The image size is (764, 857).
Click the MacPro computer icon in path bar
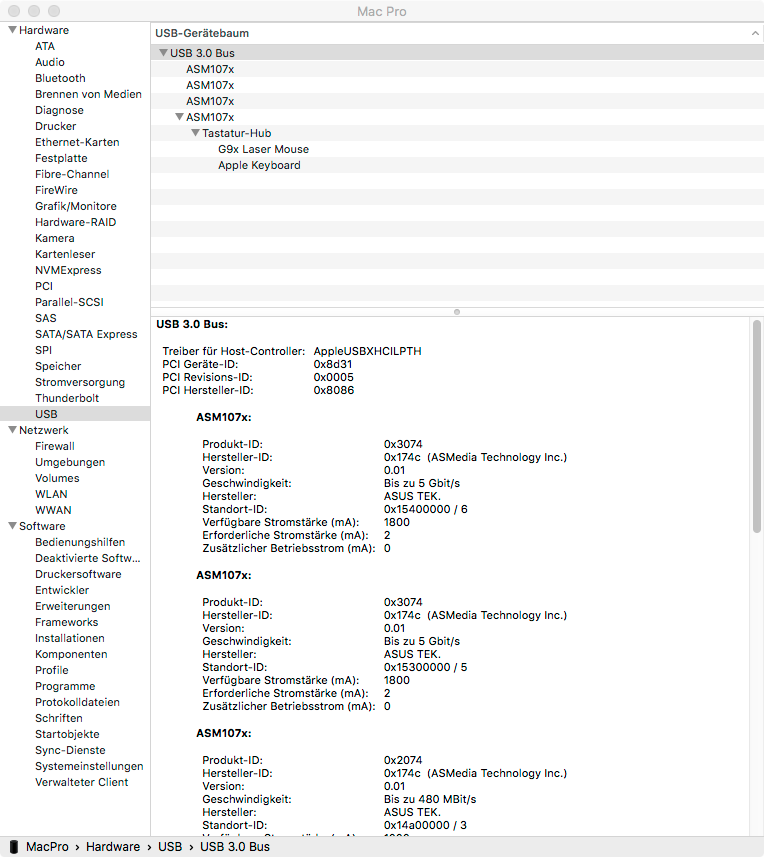click(x=14, y=847)
